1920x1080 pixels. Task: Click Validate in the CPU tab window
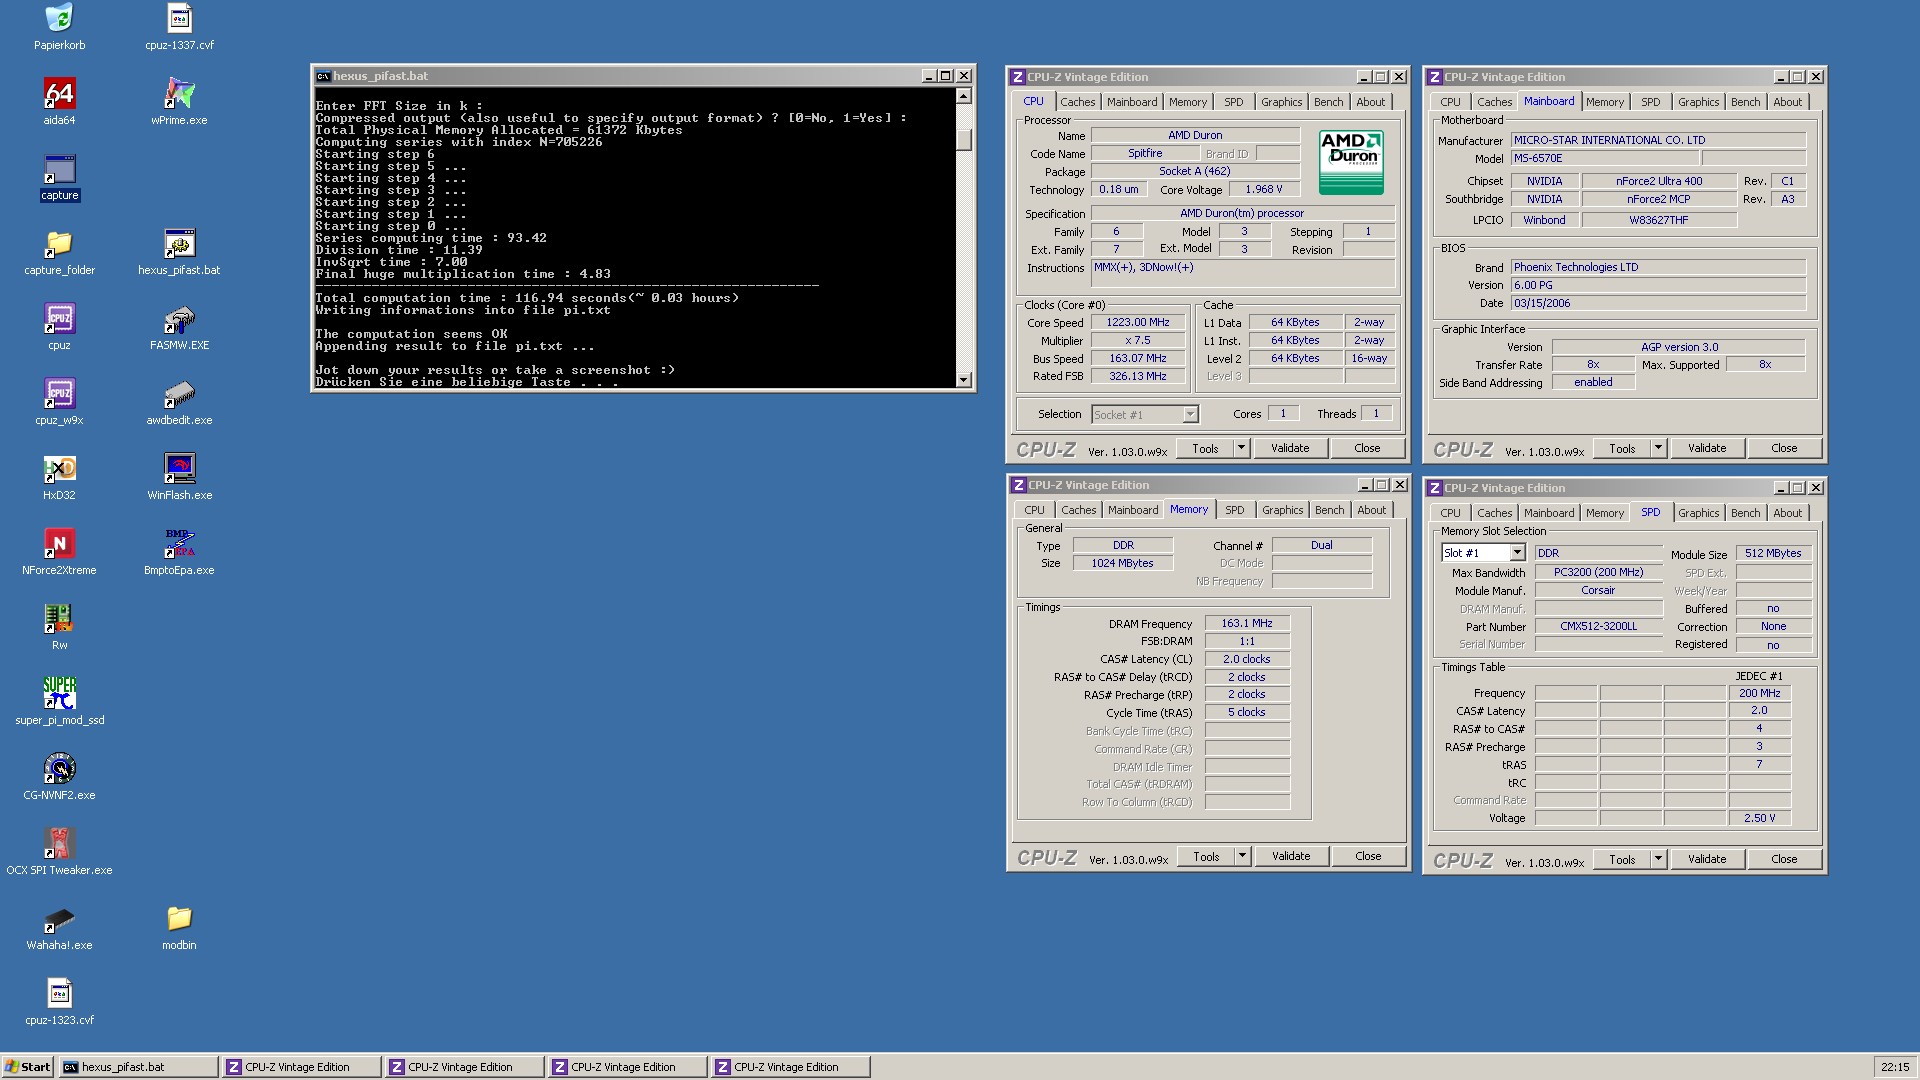pos(1290,448)
